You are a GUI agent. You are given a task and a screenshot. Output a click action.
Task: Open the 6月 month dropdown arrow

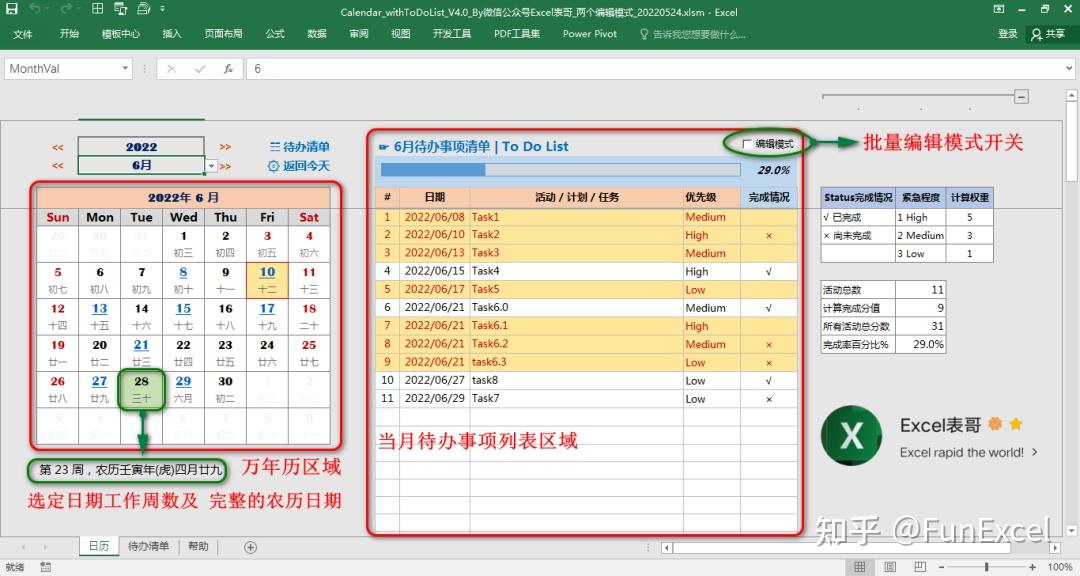[211, 166]
